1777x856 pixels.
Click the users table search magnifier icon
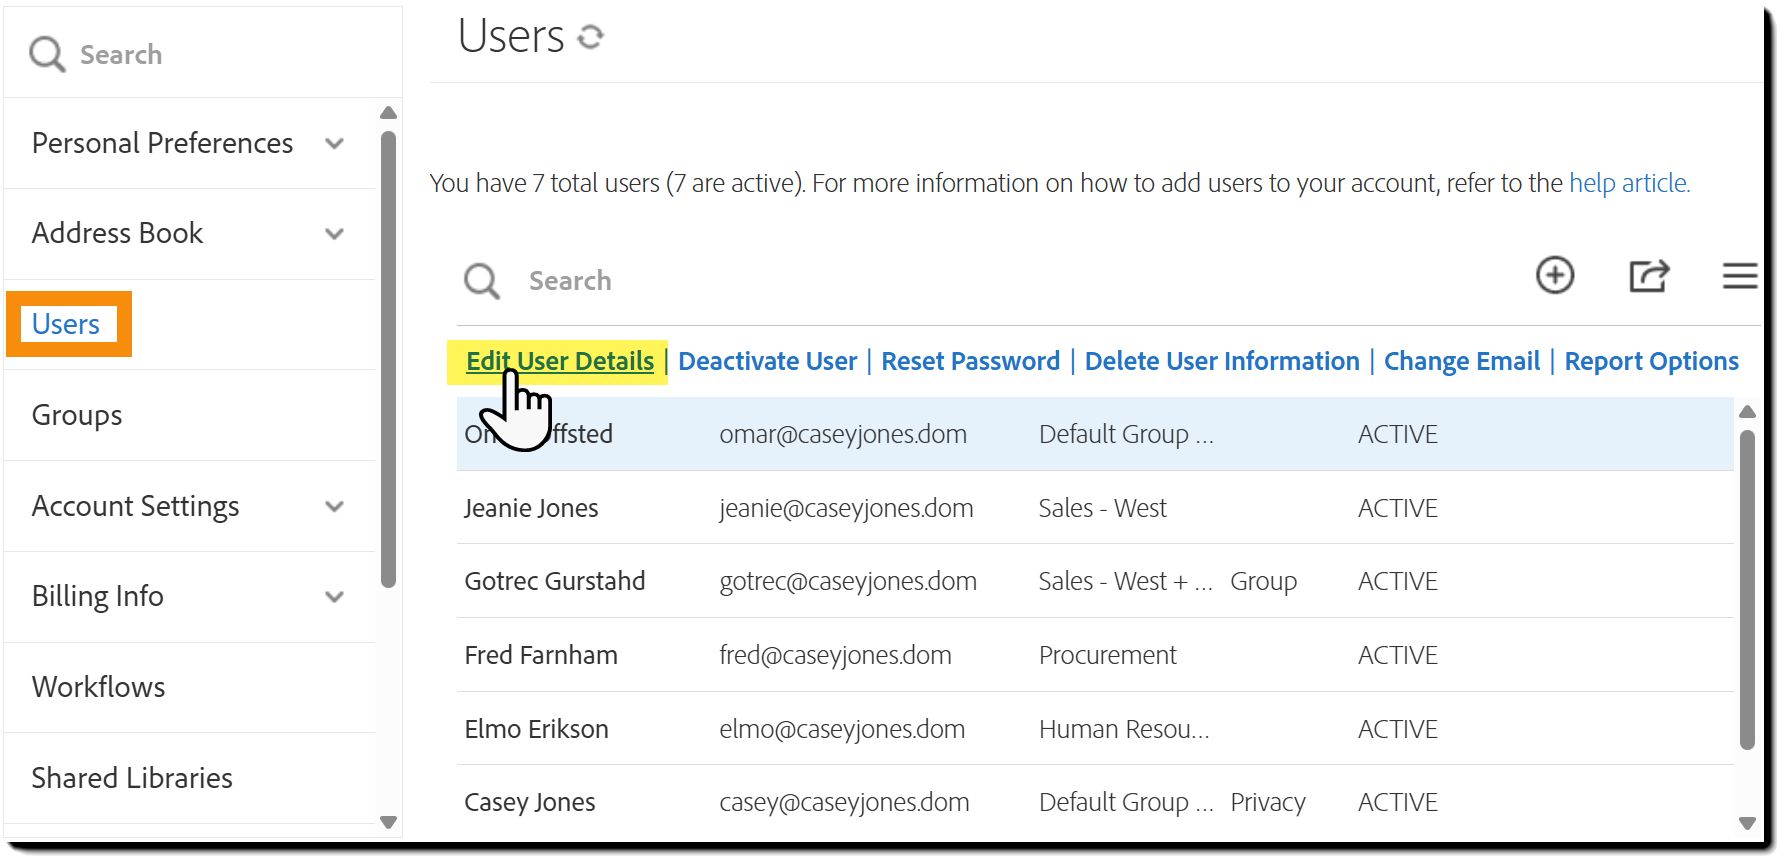(481, 281)
